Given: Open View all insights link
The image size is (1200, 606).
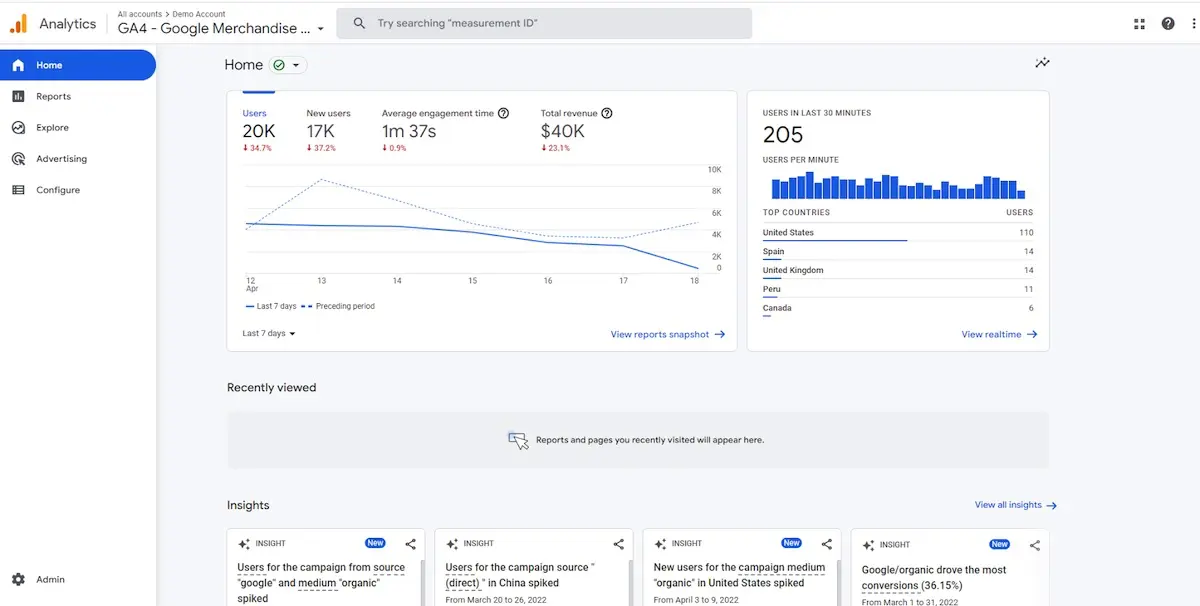Looking at the screenshot, I should point(1016,505).
